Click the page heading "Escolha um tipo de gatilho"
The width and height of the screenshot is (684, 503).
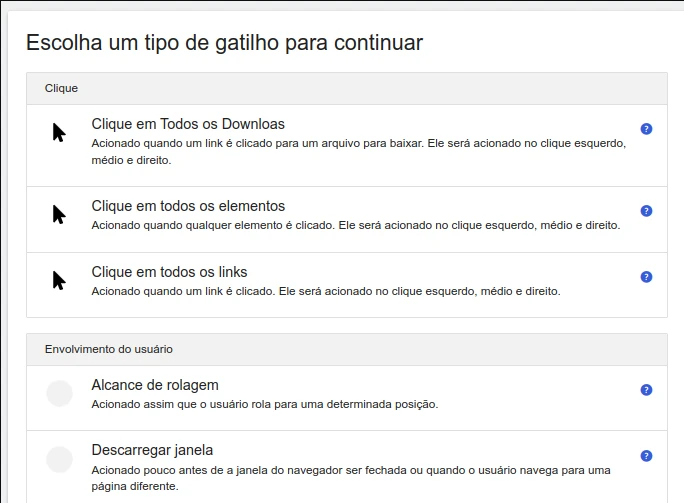tap(224, 43)
